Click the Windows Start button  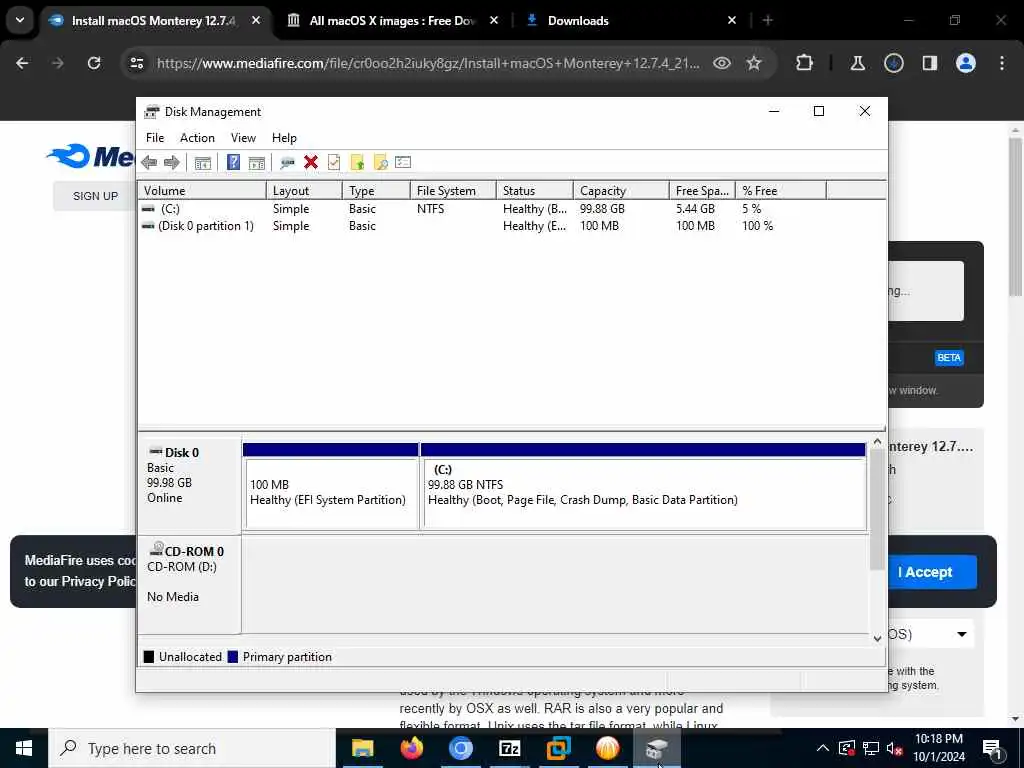click(24, 748)
